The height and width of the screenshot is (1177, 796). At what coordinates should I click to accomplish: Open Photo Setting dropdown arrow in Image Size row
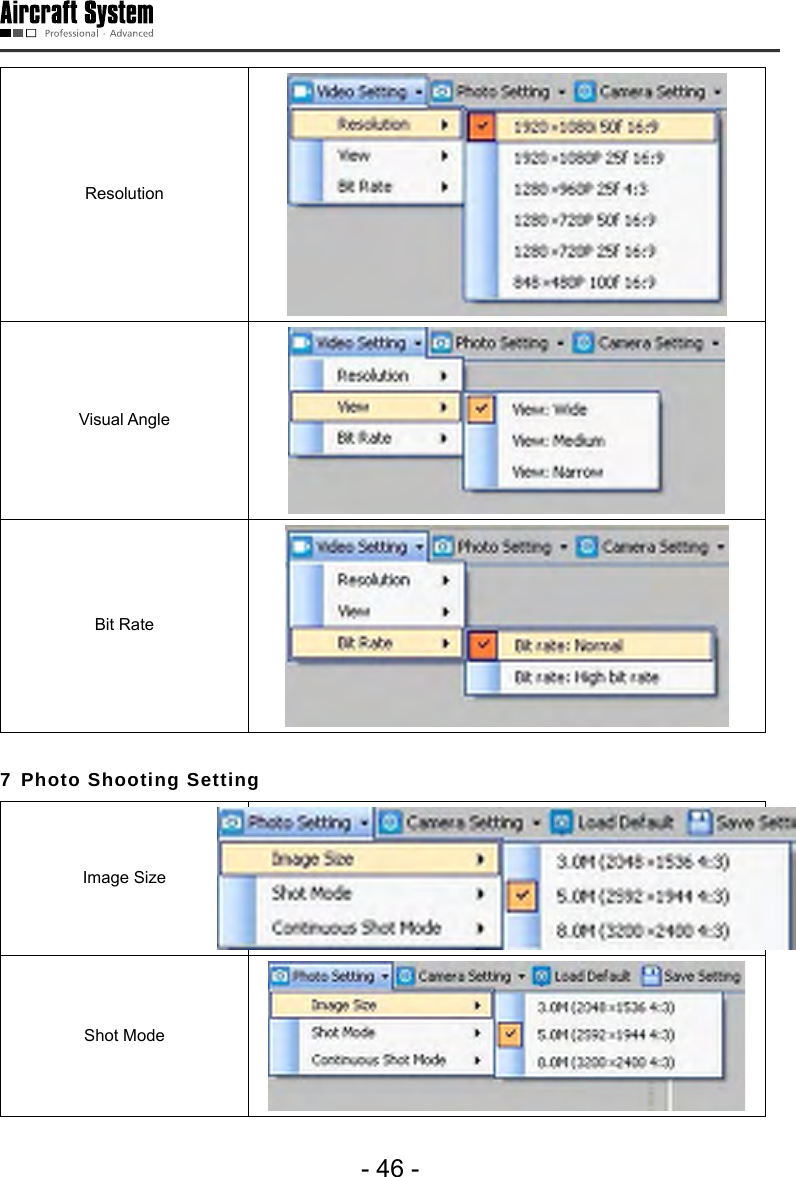[x=363, y=823]
